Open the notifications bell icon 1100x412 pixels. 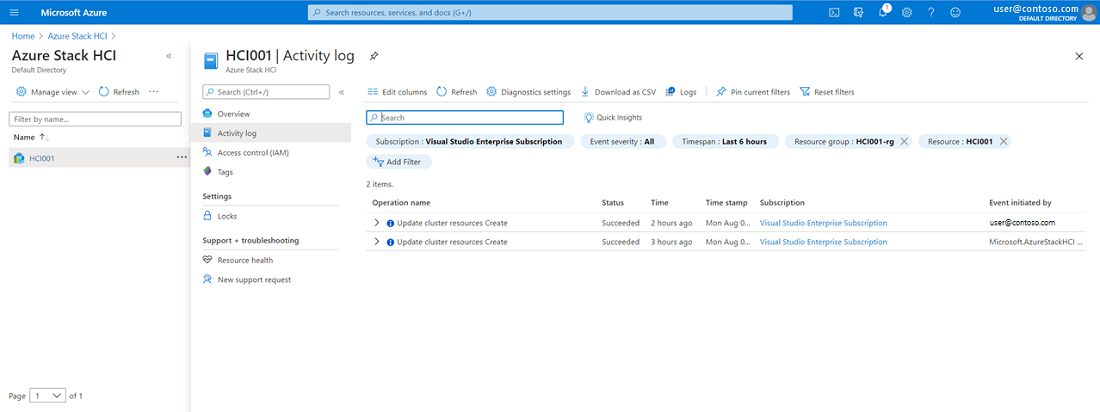tap(884, 12)
